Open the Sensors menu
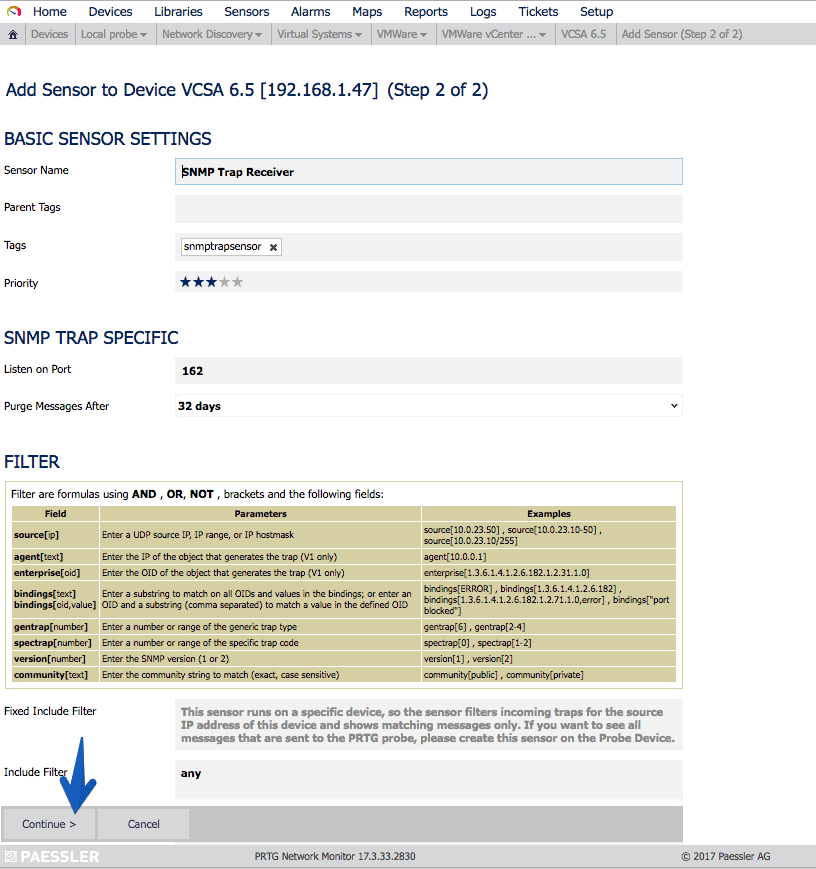Viewport: 816px width, 869px height. 247,12
